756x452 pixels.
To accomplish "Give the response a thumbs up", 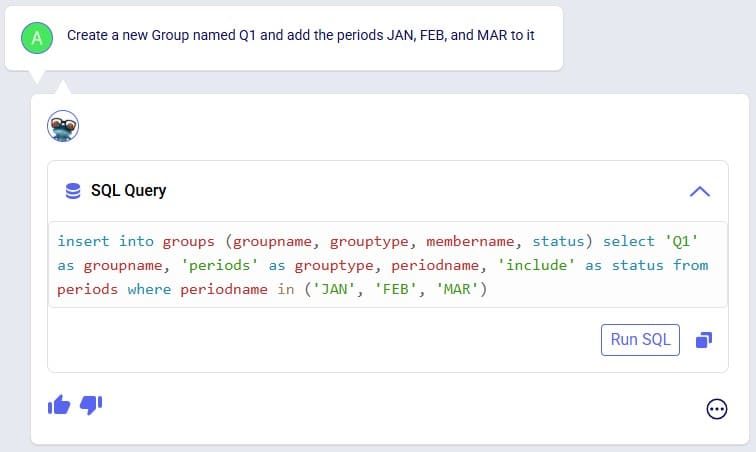I will pos(59,405).
